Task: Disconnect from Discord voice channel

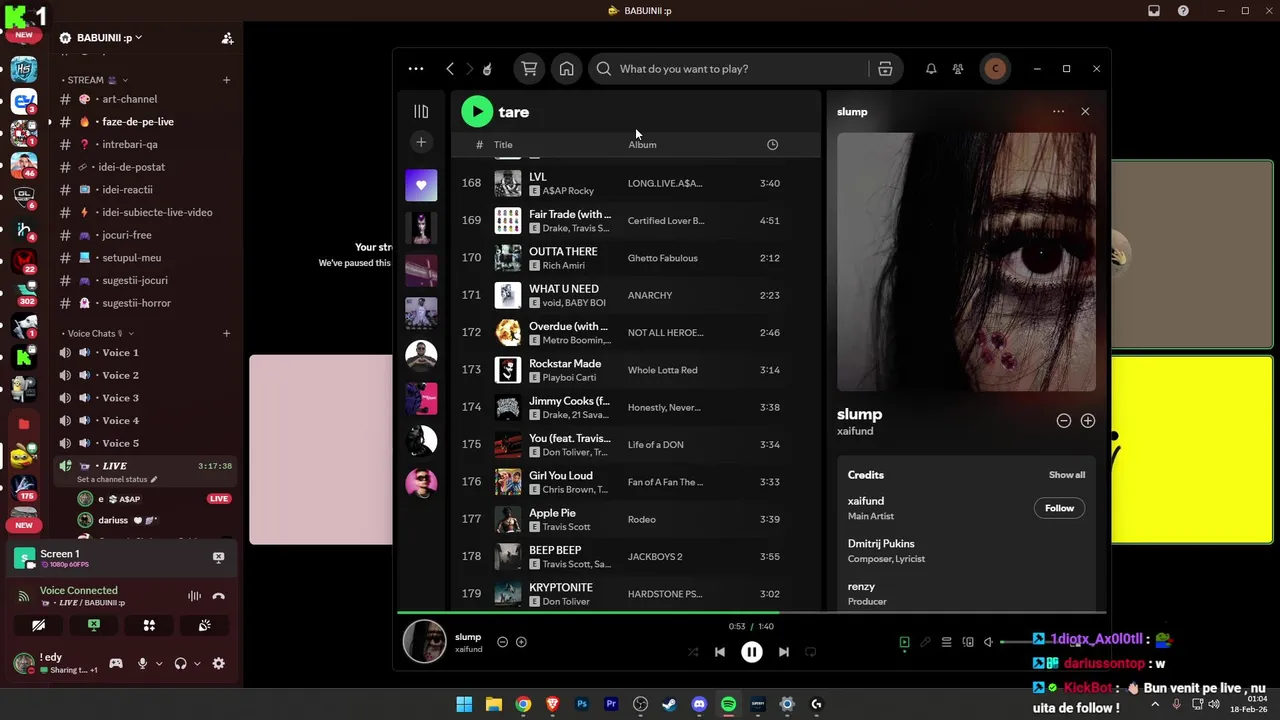Action: click(x=218, y=596)
